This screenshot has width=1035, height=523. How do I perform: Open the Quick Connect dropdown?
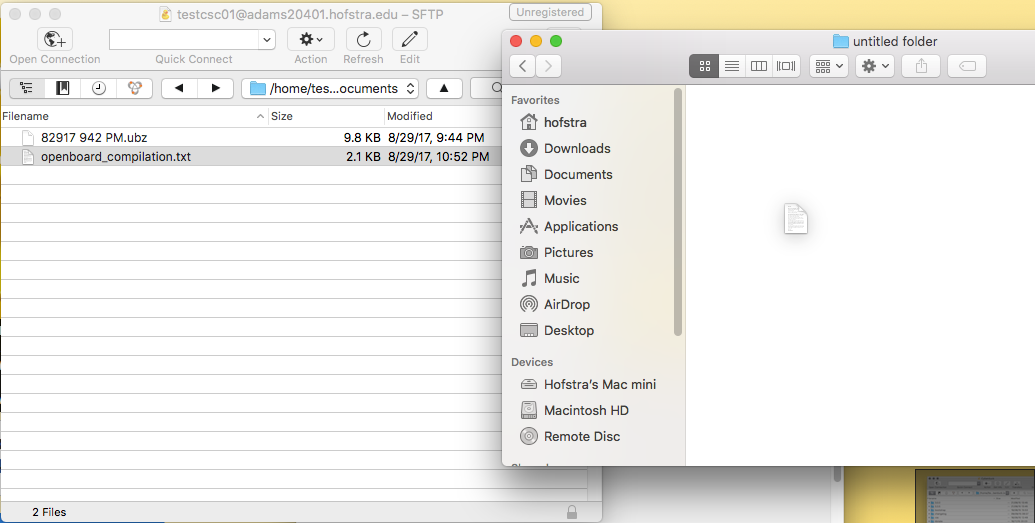click(x=266, y=39)
